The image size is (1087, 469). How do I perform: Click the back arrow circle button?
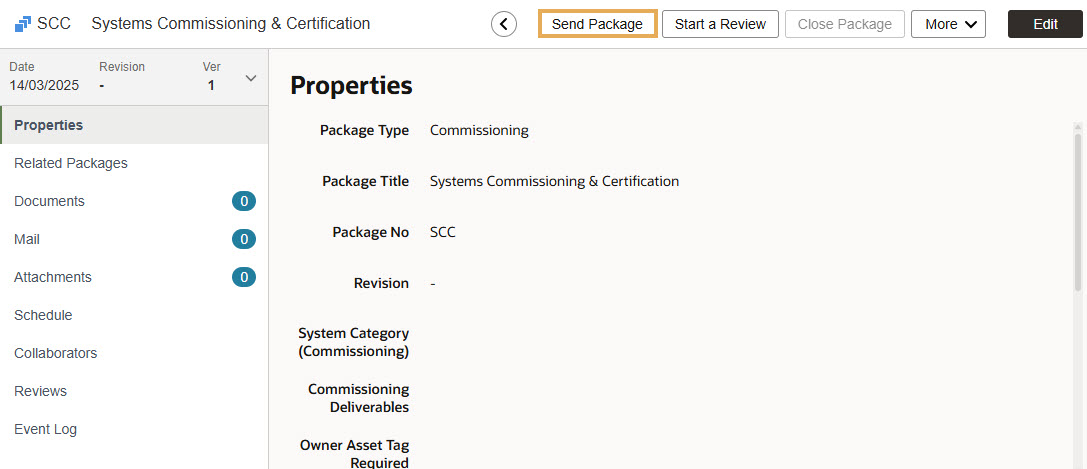click(x=504, y=24)
